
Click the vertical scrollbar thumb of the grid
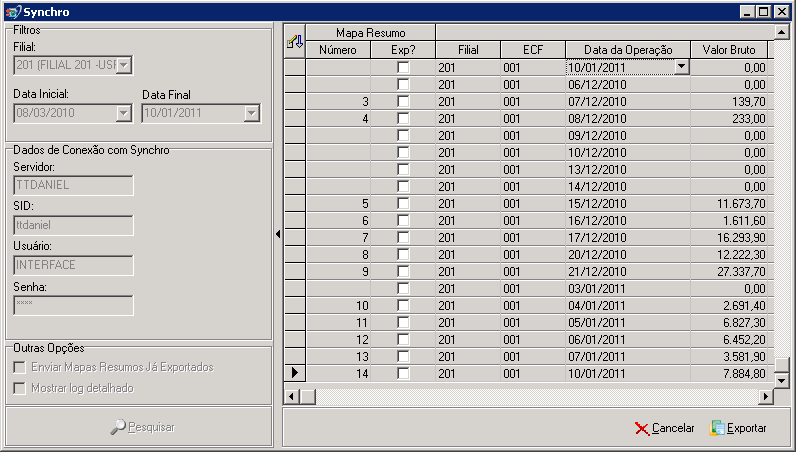coord(782,364)
